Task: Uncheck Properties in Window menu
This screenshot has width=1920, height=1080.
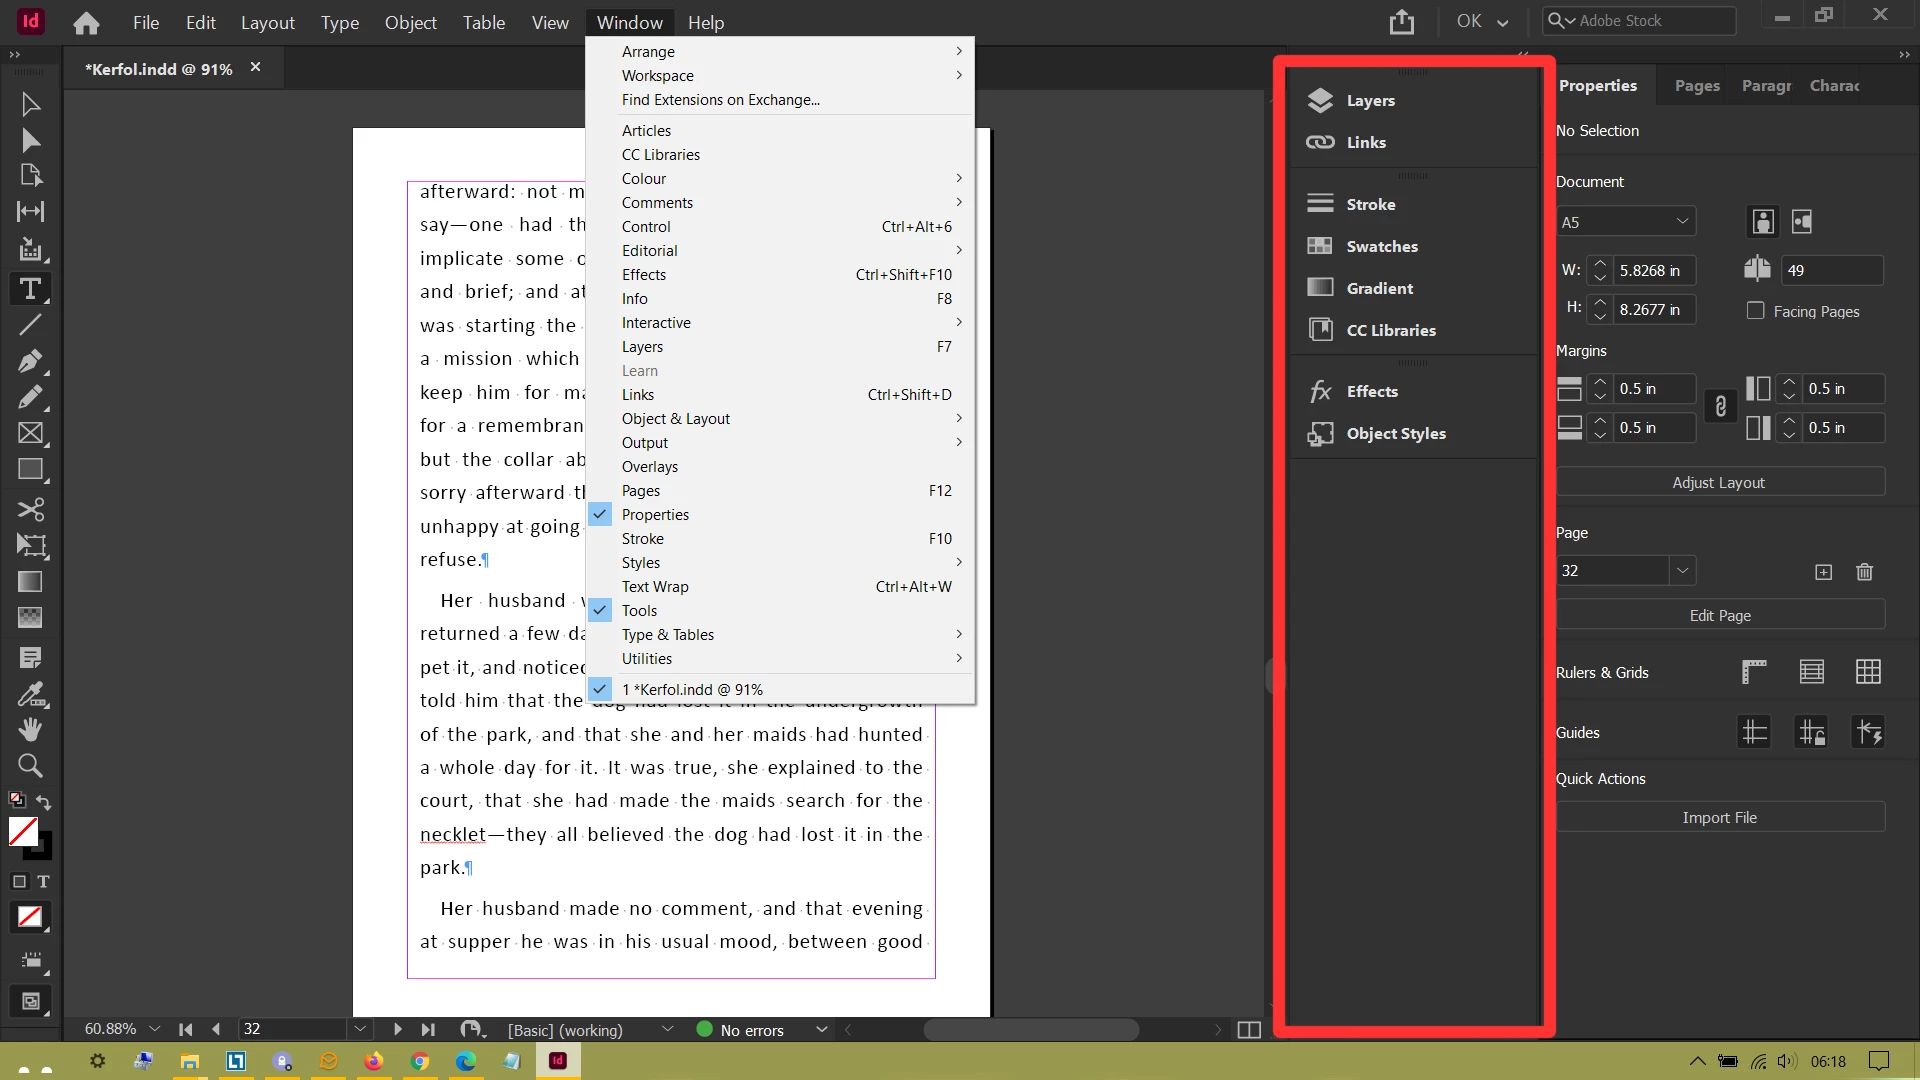Action: tap(655, 515)
